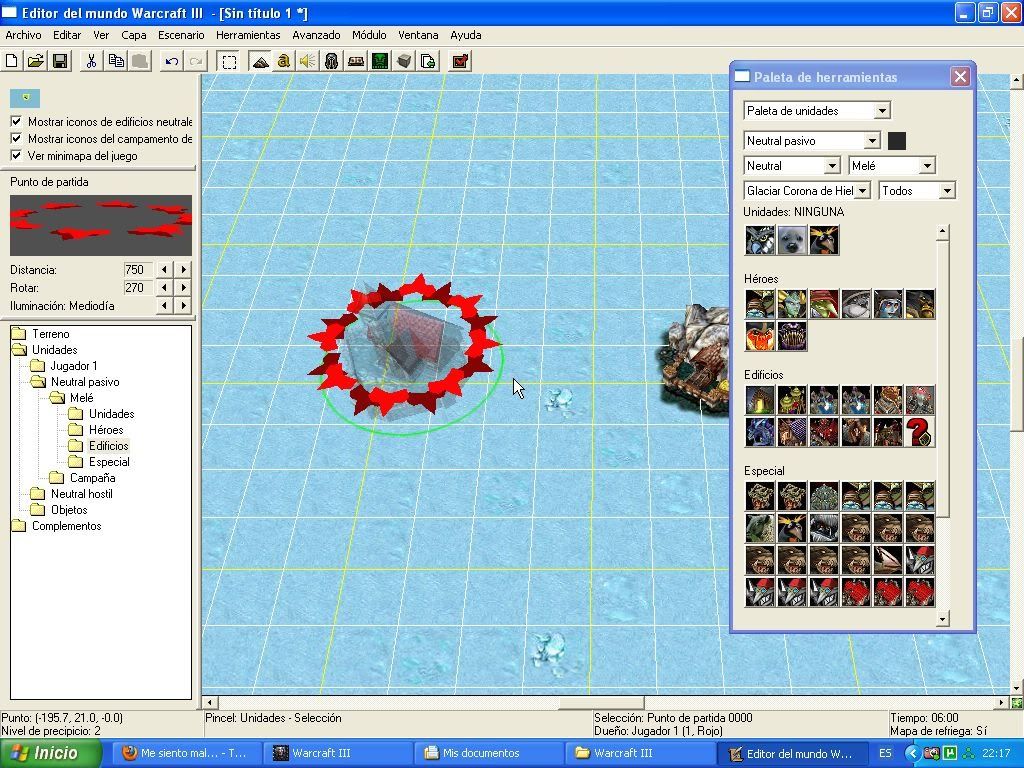Image resolution: width=1024 pixels, height=768 pixels.
Task: Open the AI Editor green face icon
Action: [x=380, y=61]
